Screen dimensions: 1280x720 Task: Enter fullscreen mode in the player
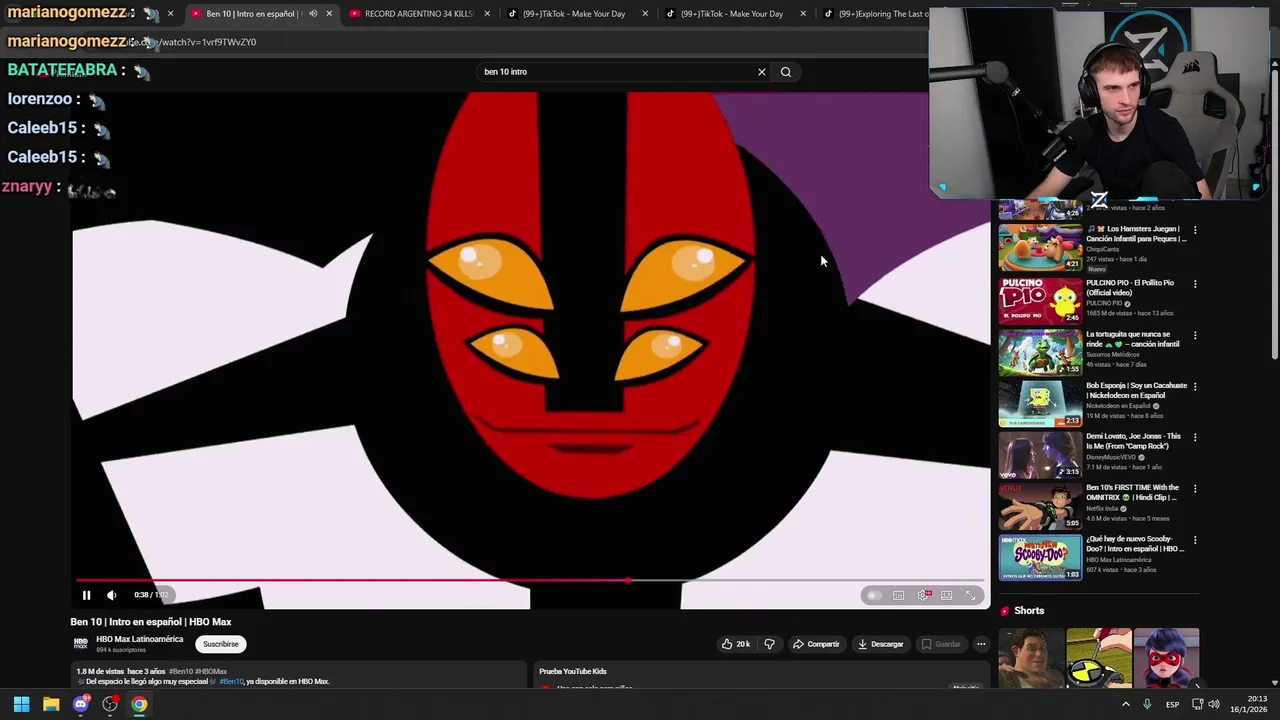tap(970, 596)
